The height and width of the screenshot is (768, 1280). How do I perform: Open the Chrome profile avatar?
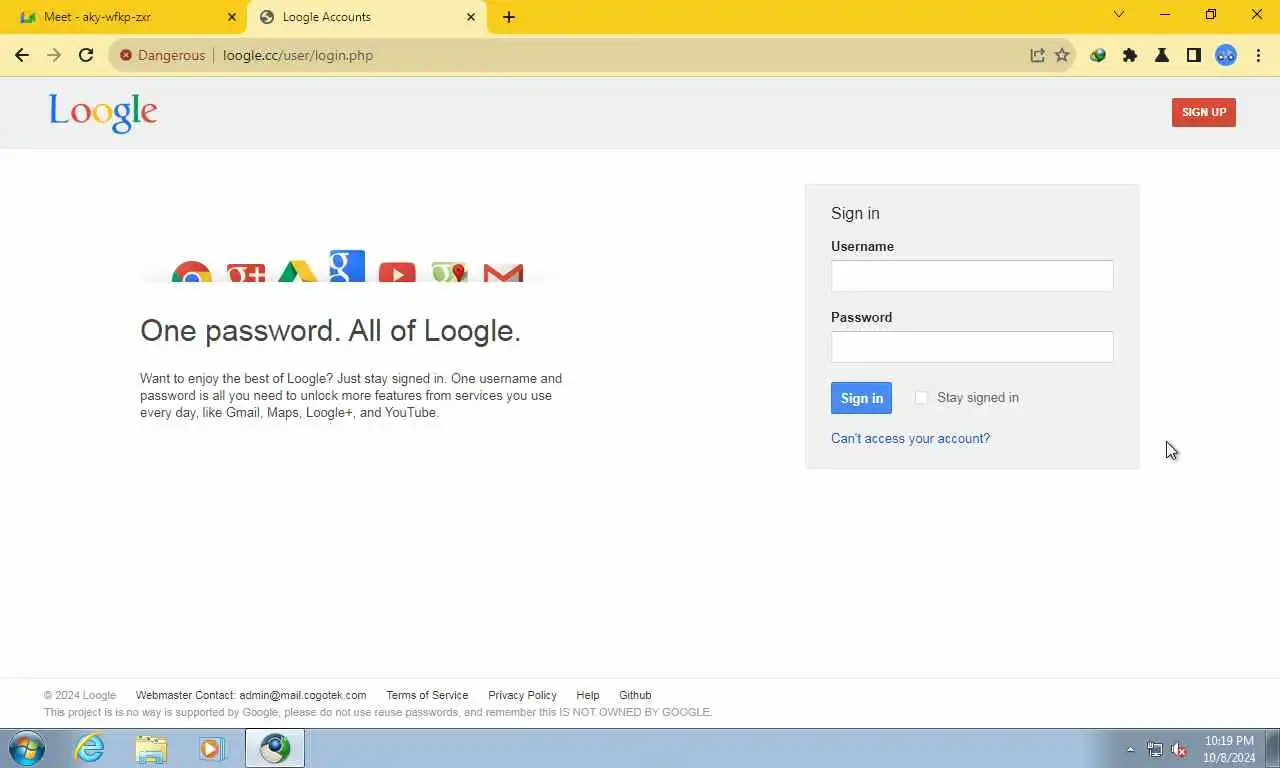pos(1226,56)
